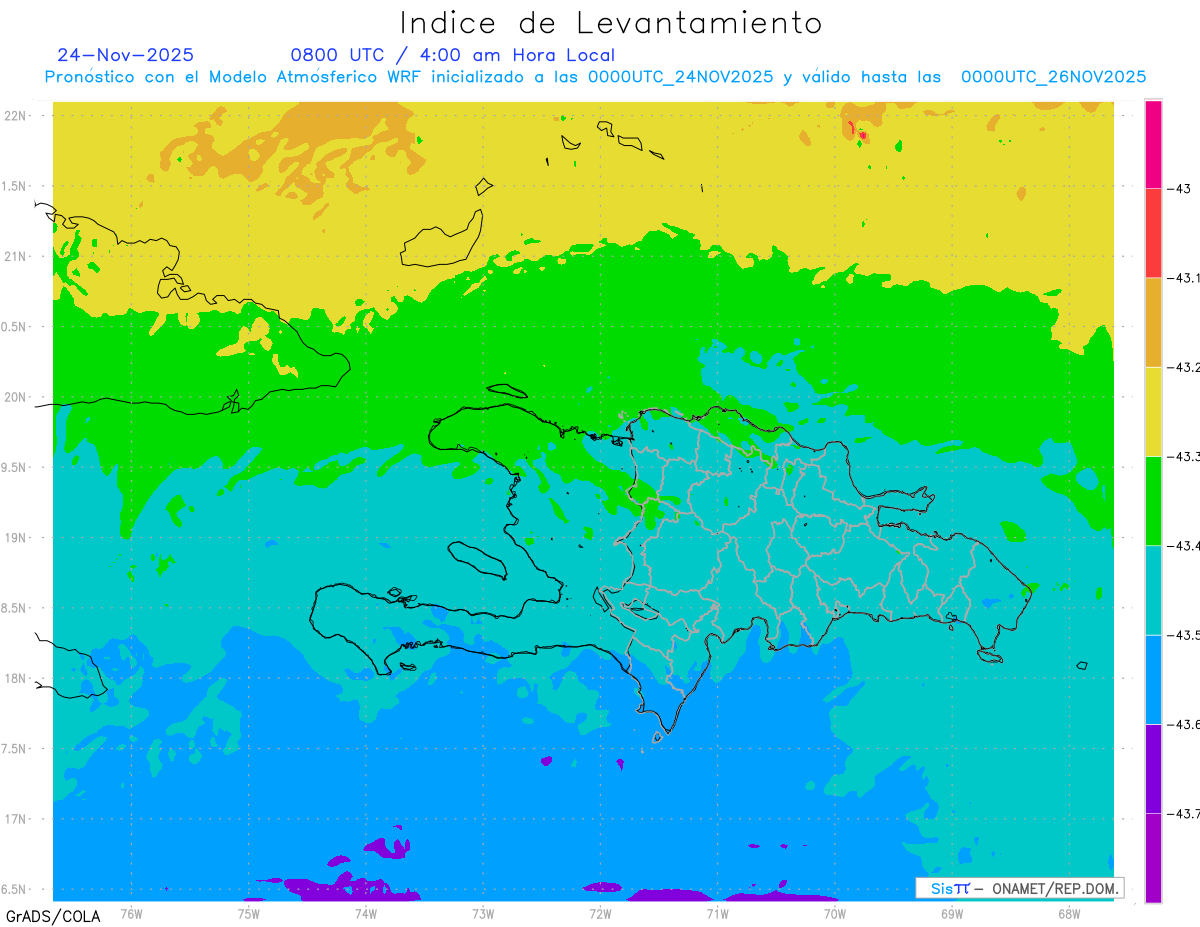Select the "-43" color scale value
Image resolution: width=1200 pixels, height=927 pixels.
pos(1178,189)
